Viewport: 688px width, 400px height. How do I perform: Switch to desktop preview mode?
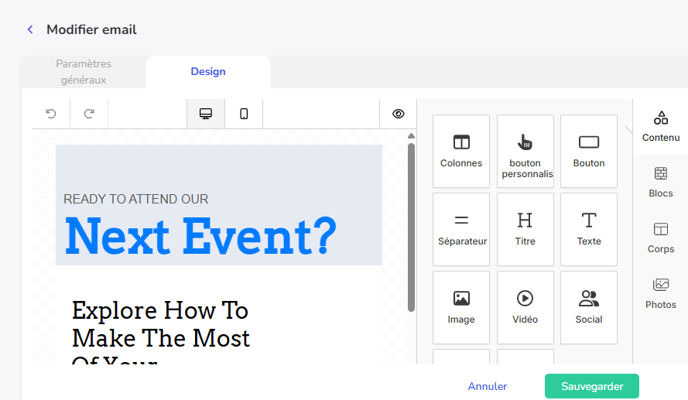point(206,114)
